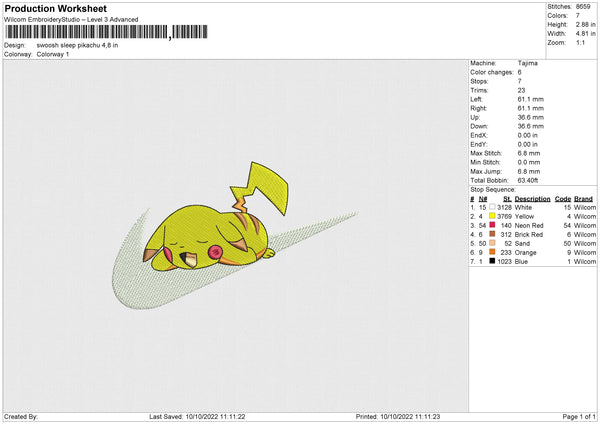Click the Down value 36.6 mm
Viewport: 600px width, 424px height.
530,126
